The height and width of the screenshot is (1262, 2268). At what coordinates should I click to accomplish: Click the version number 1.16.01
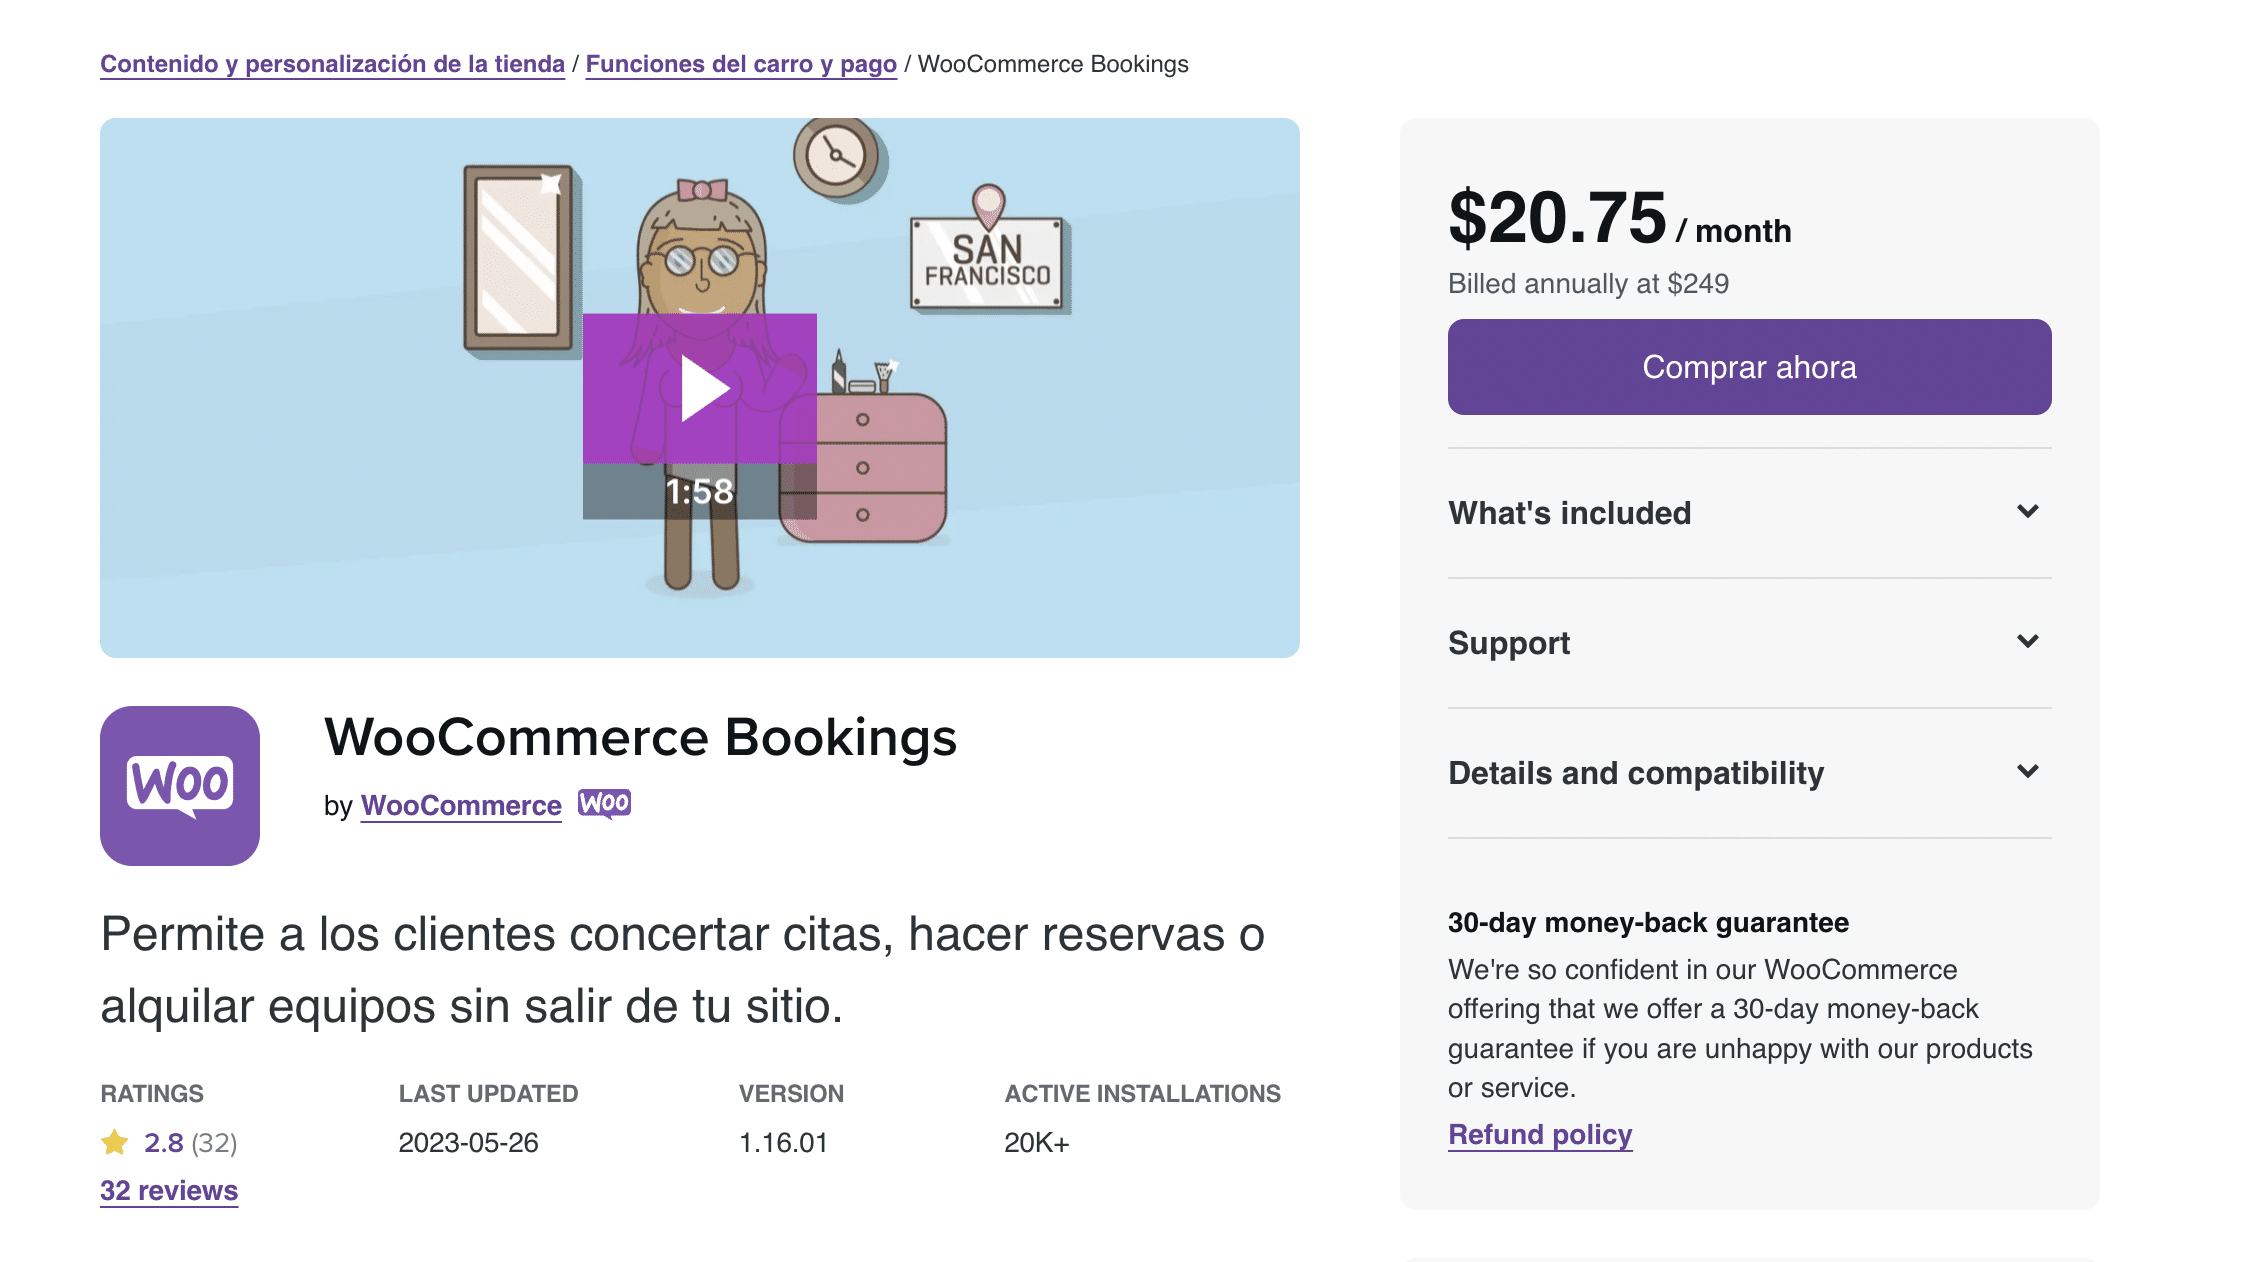tap(783, 1143)
